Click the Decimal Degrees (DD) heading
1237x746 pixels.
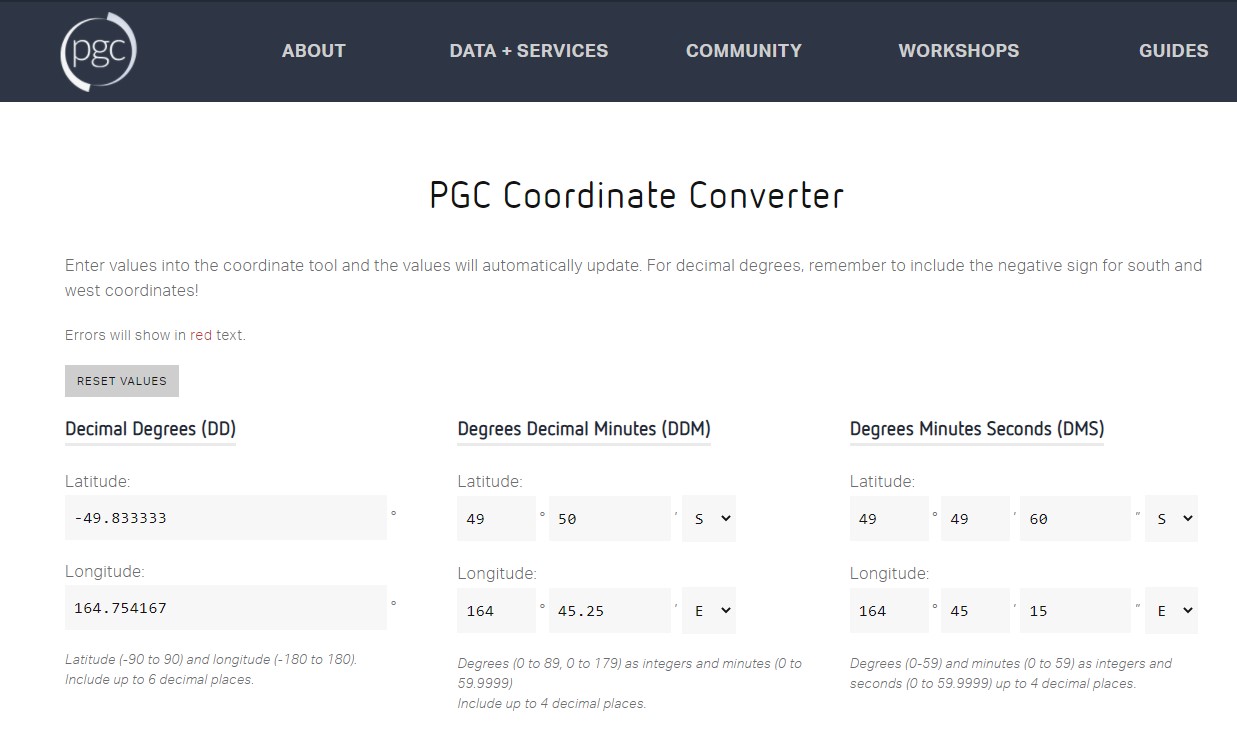pyautogui.click(x=150, y=429)
